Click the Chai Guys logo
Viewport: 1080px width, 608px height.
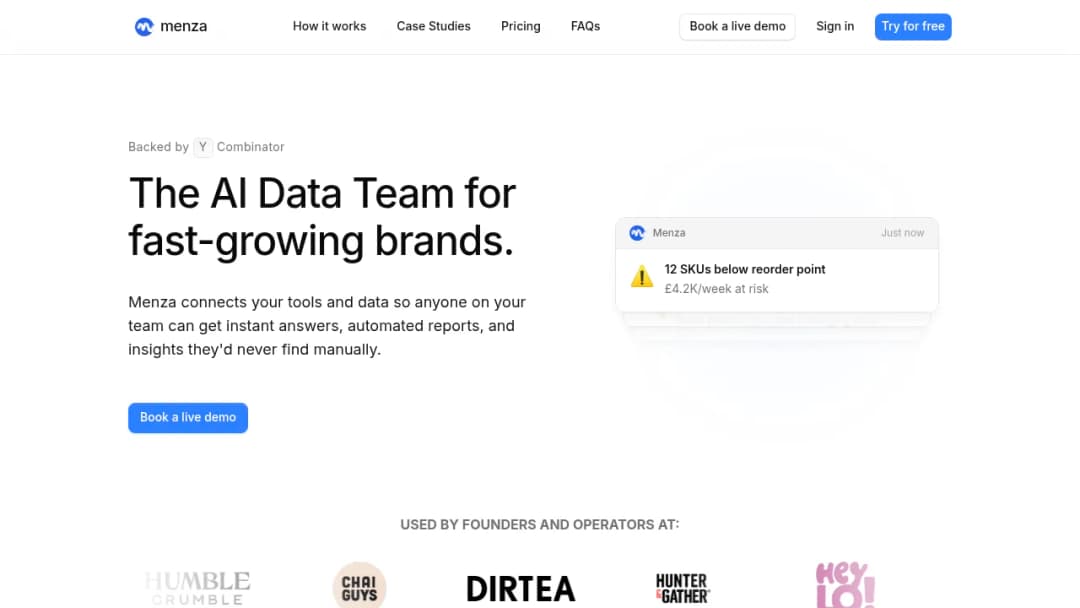pos(360,585)
